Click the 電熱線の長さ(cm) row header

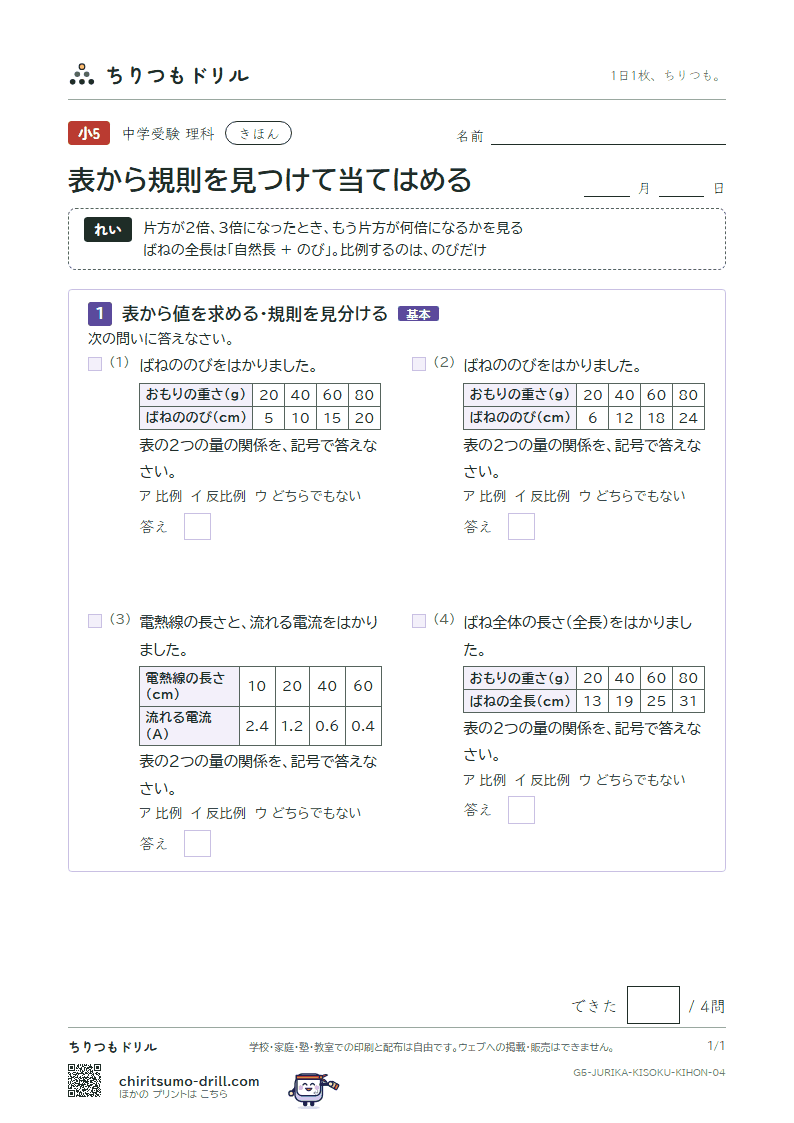pyautogui.click(x=190, y=686)
